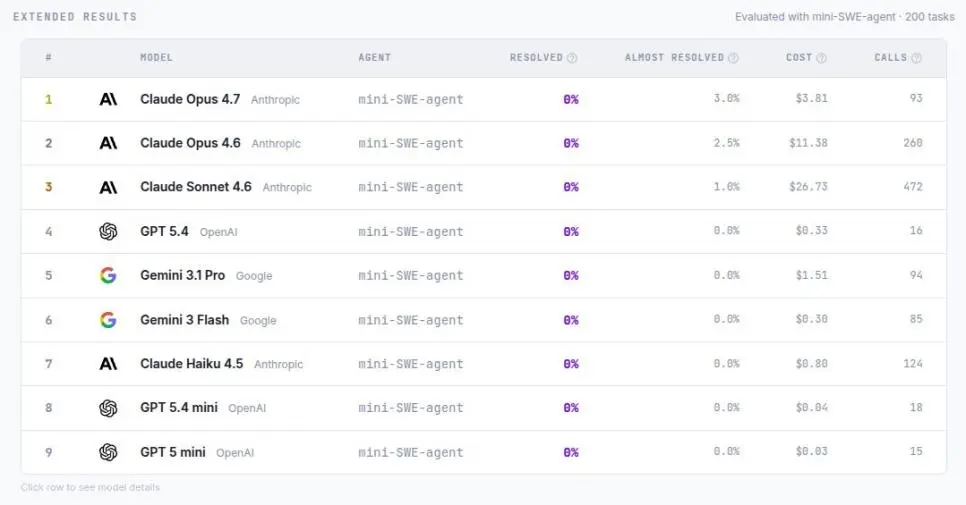Click the OpenAI logo beside GPT 5.4

point(108,232)
